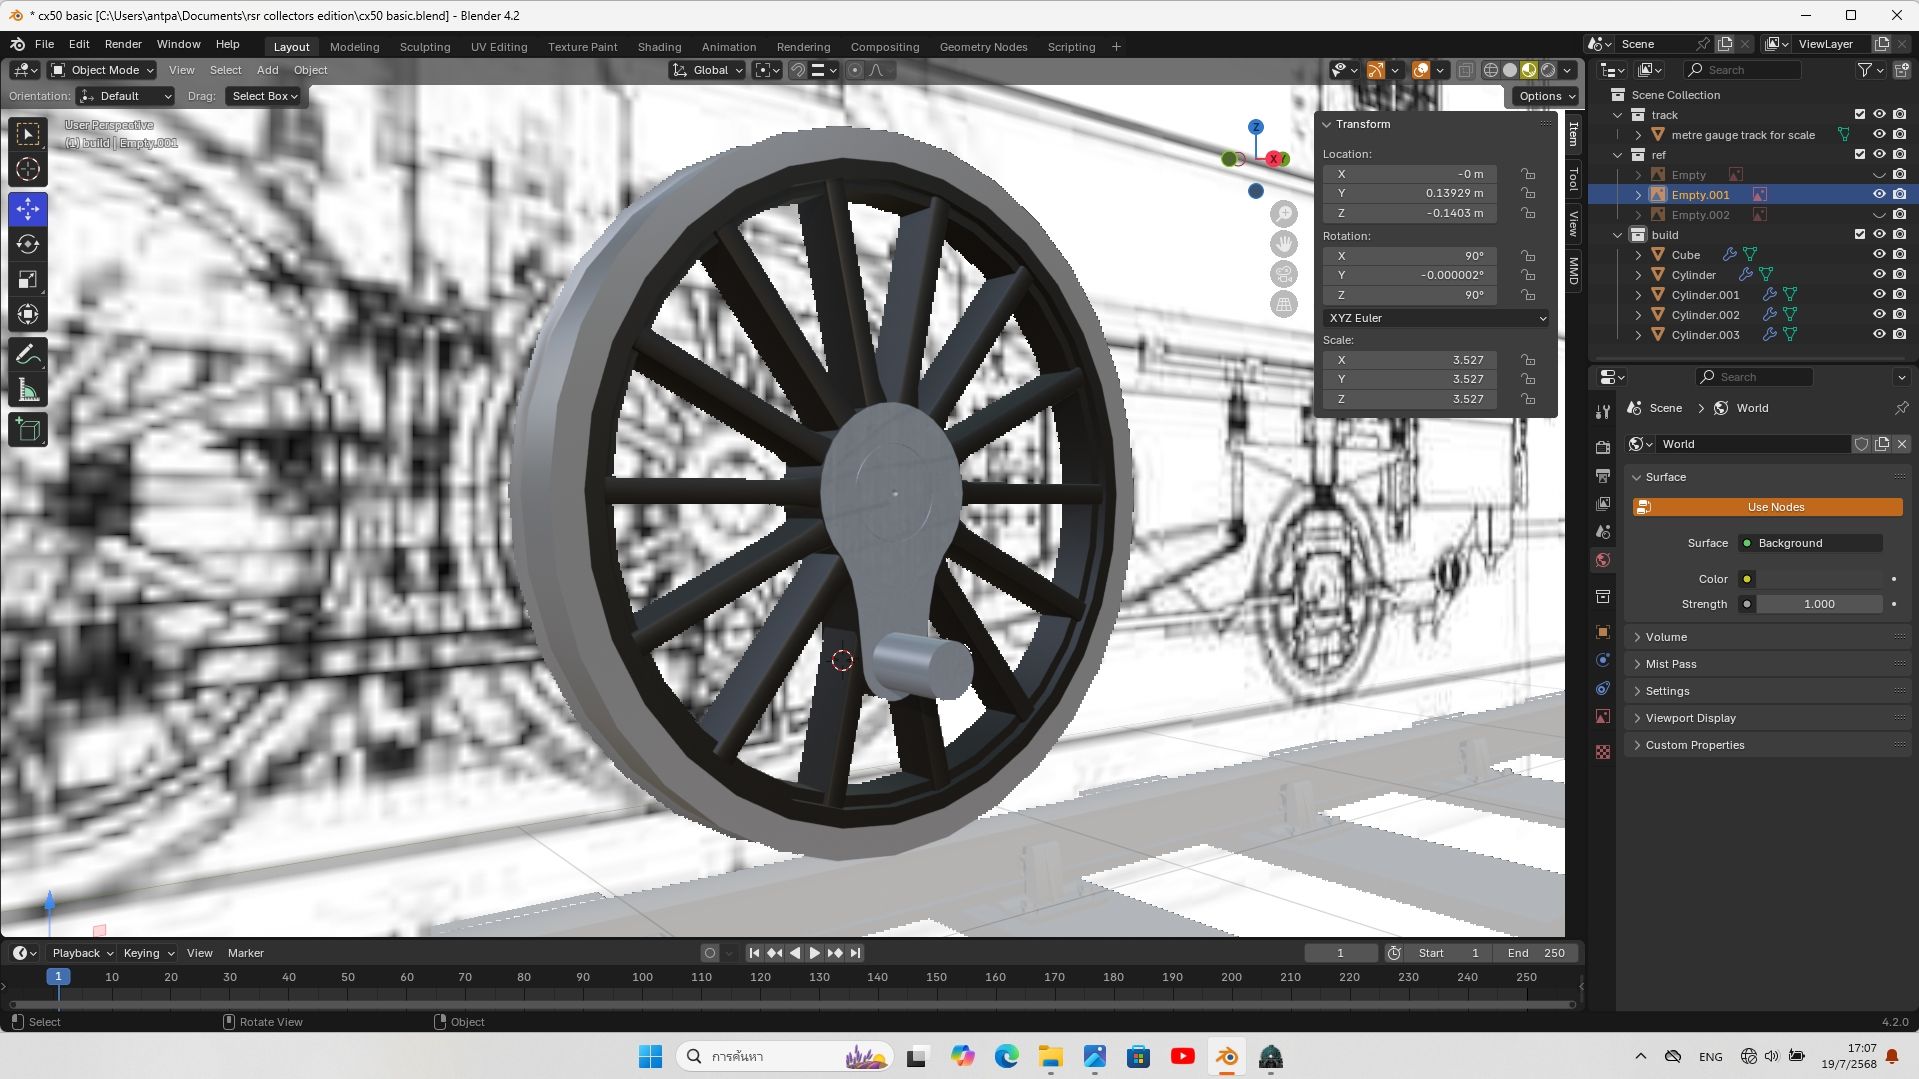
Task: Click the Background surface shader button
Action: (1810, 543)
